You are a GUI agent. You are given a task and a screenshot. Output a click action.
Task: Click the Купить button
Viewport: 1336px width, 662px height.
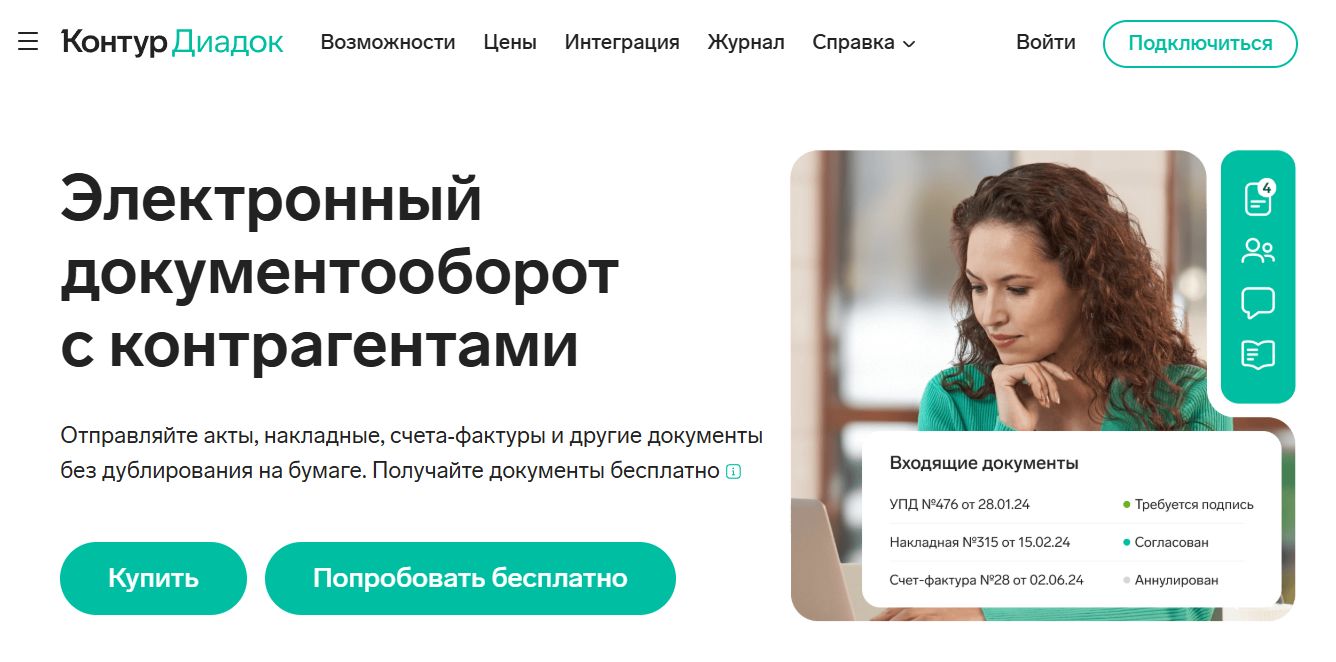pos(153,578)
